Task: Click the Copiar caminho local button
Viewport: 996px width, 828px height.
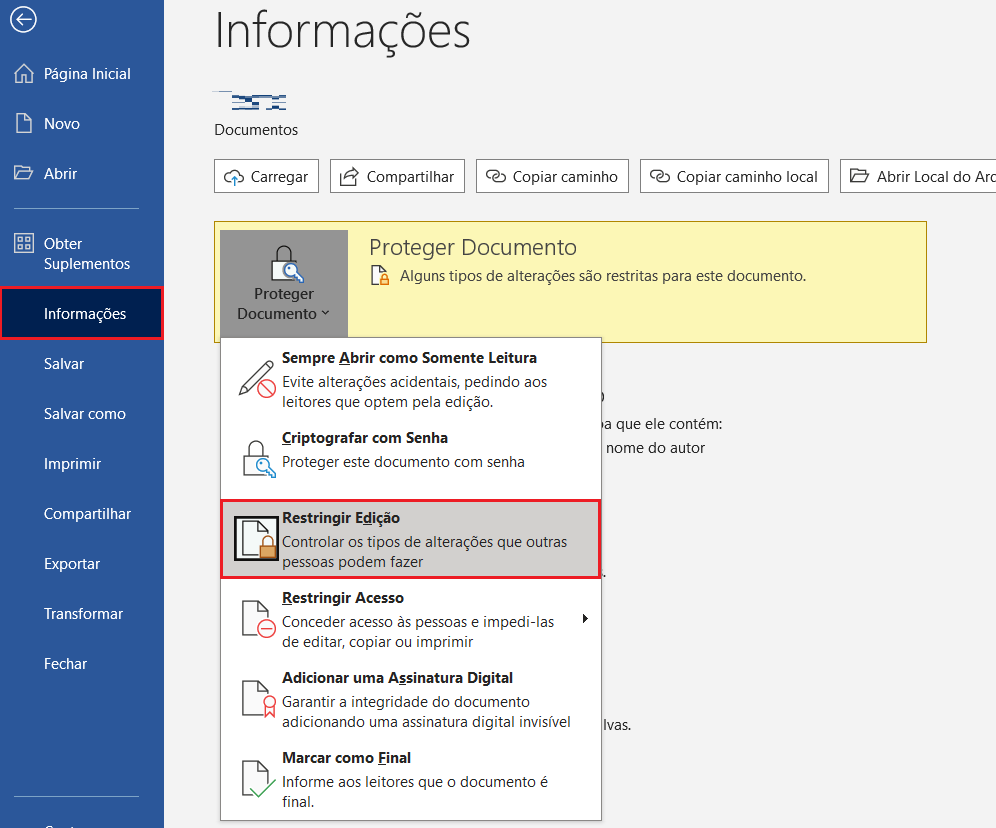Action: (x=735, y=177)
